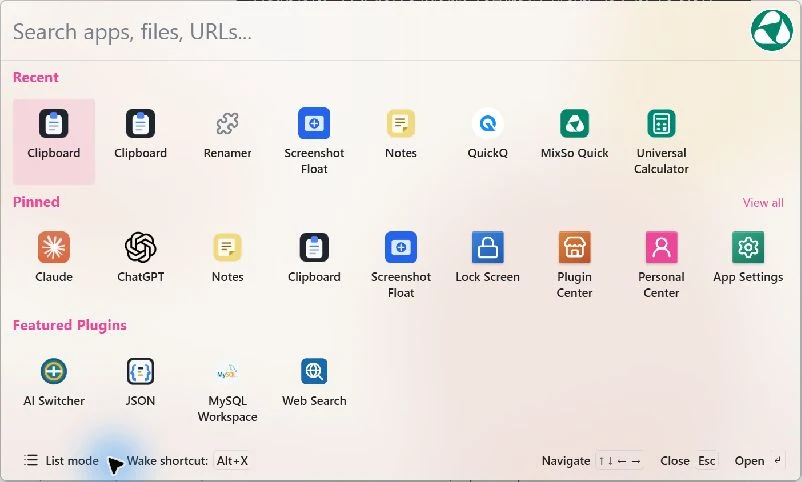Open the Personal Center
Screen dimensions: 802x482
click(661, 265)
